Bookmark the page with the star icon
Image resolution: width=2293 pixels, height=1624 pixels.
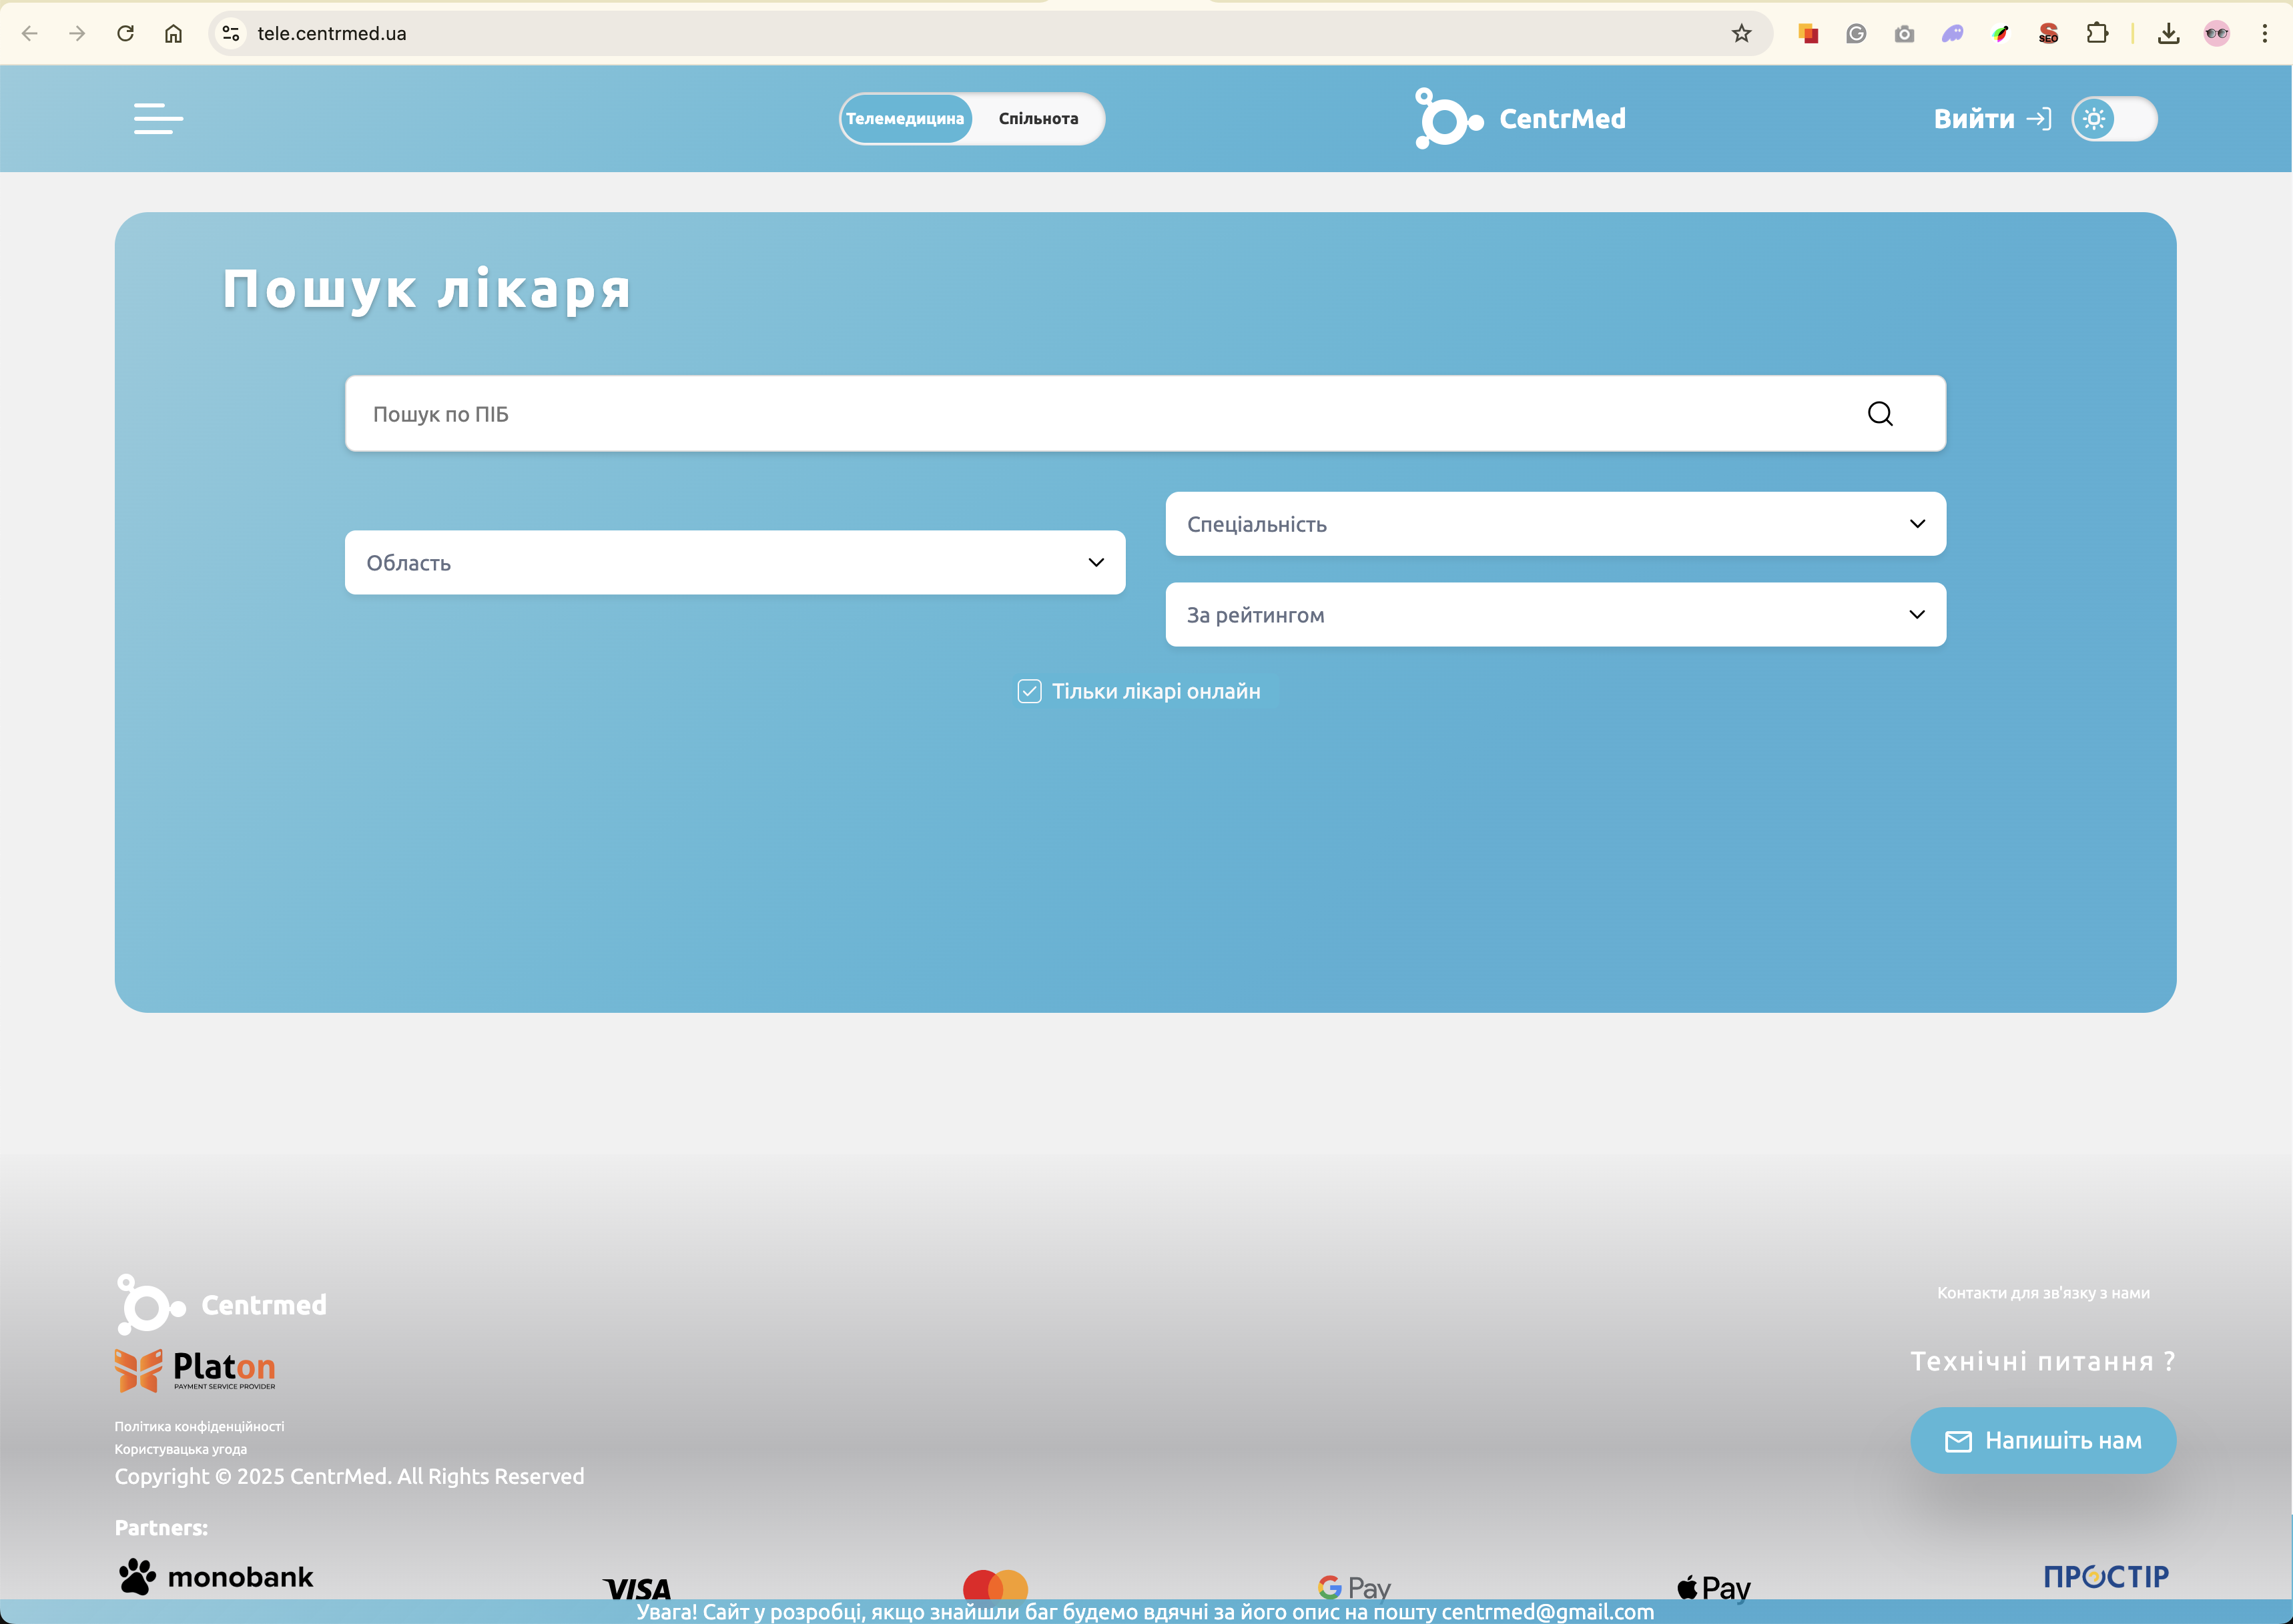coord(1741,33)
